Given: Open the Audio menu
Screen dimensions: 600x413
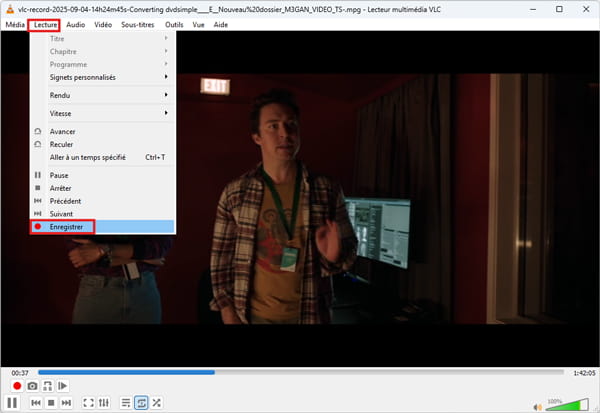Looking at the screenshot, I should [75, 25].
